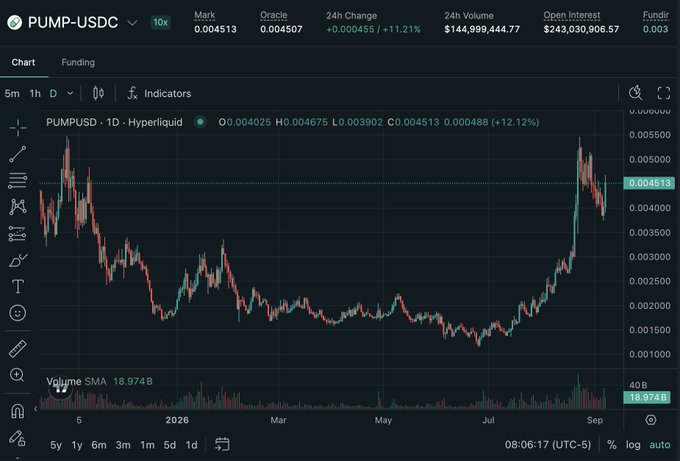Toggle the magnet mode tool
Screen dimensions: 680x461
click(x=18, y=411)
